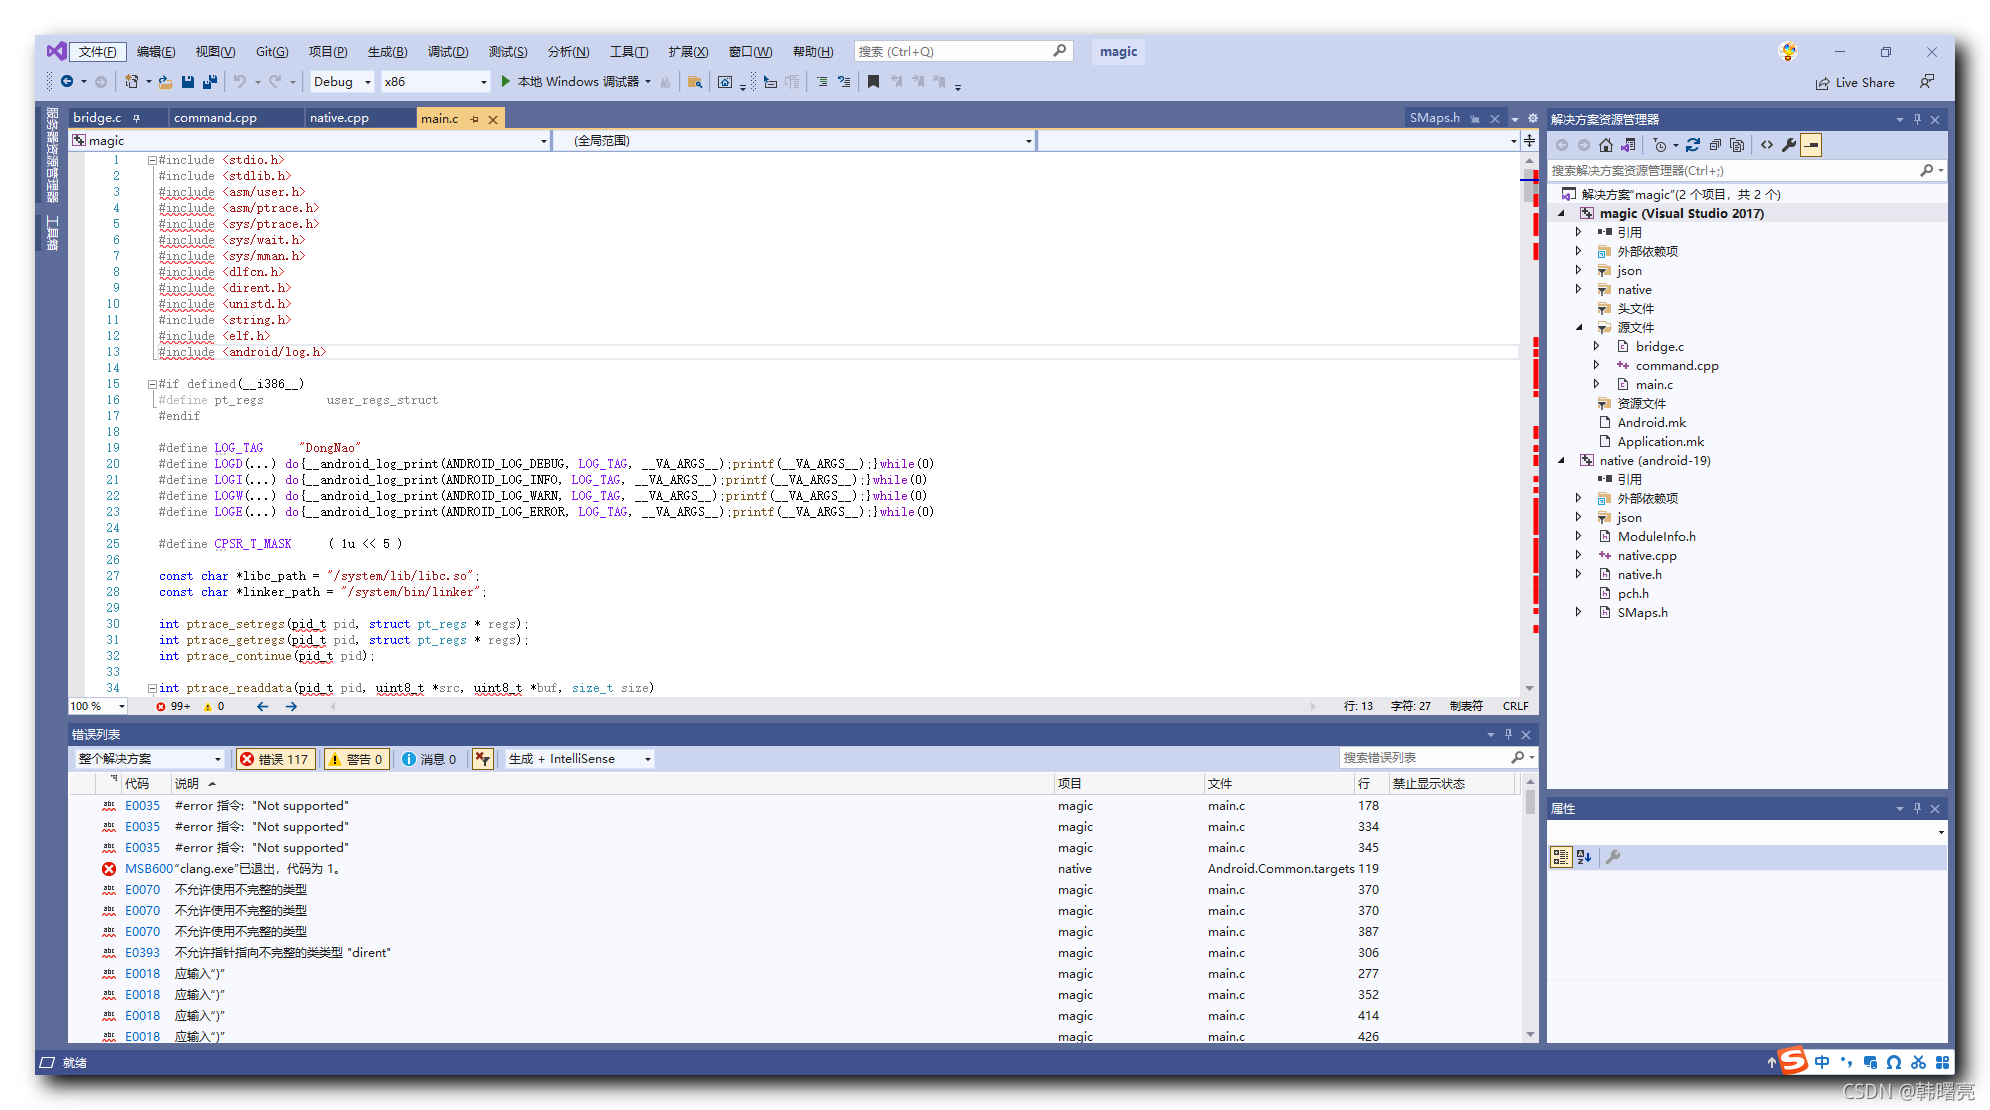The image size is (1990, 1110).
Task: Click the Save All toolbar icon
Action: coord(210,82)
